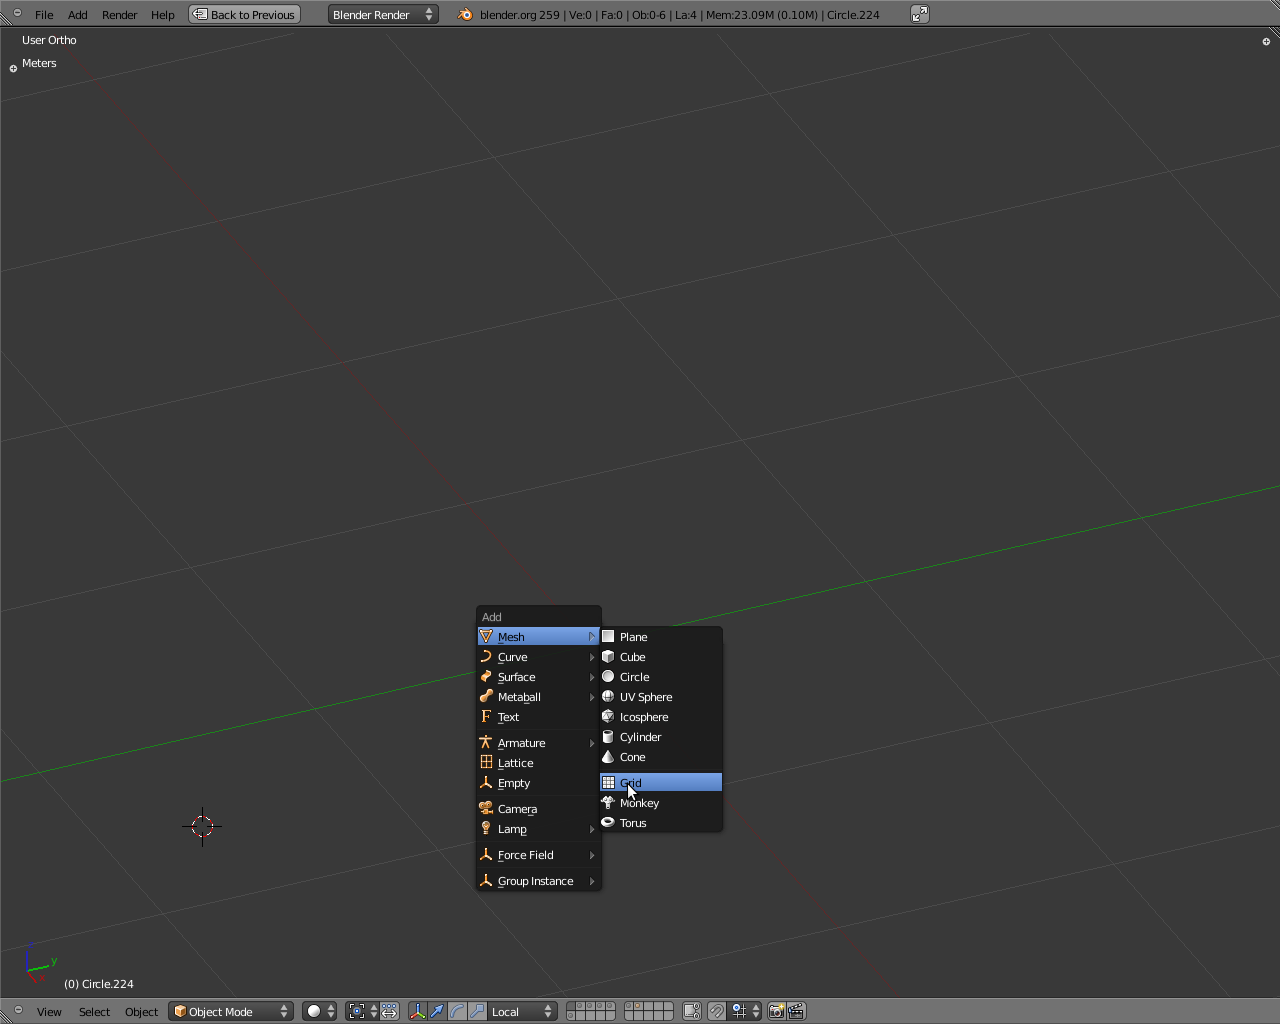Collapse the top header with its round toggle
This screenshot has width=1280, height=1024.
tap(17, 13)
